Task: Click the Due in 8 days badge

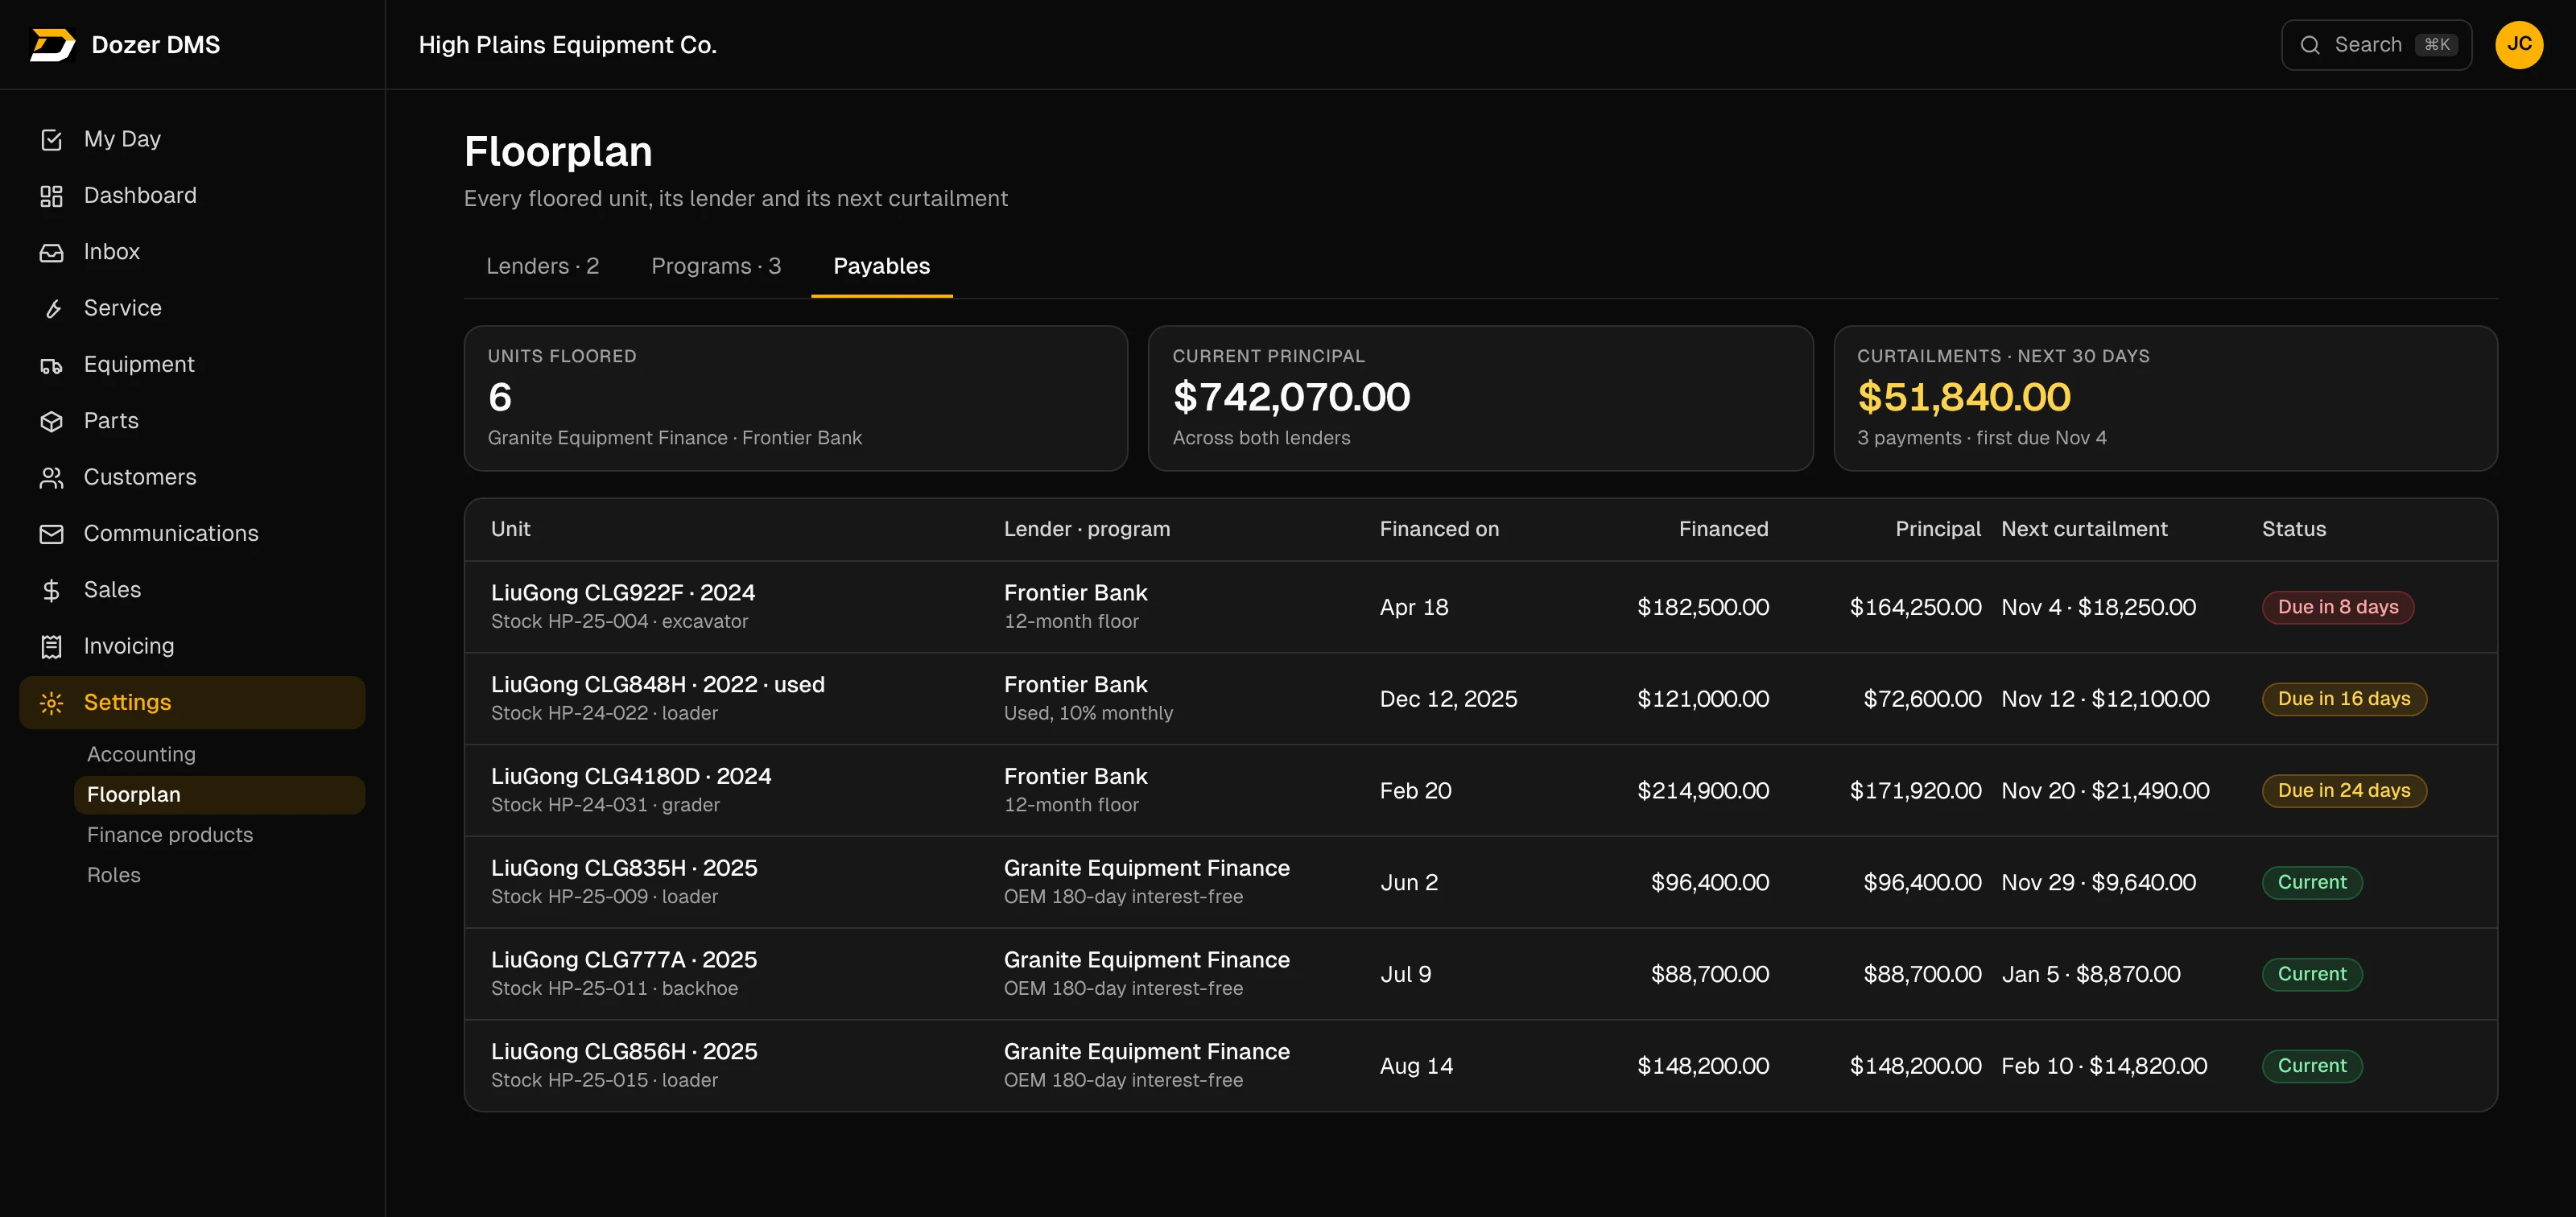Action: (2337, 607)
